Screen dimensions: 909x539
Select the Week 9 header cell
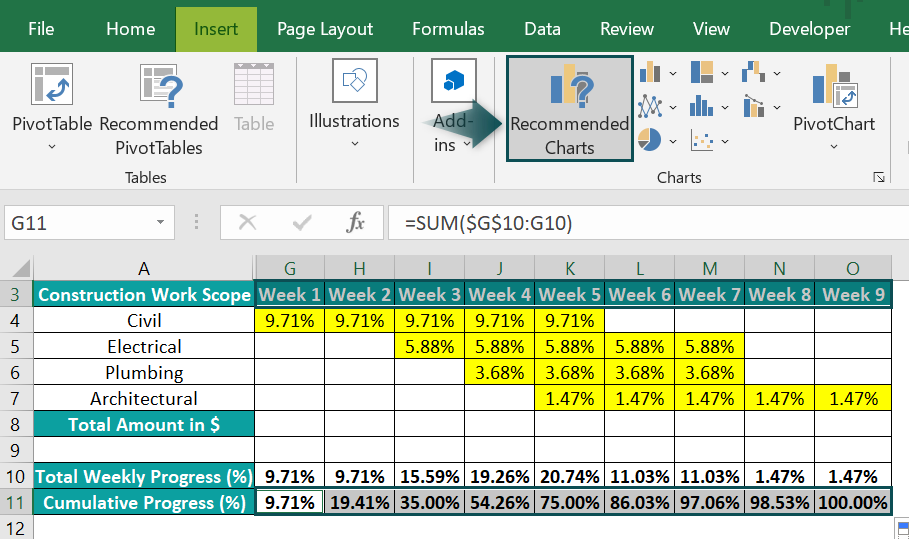click(853, 294)
